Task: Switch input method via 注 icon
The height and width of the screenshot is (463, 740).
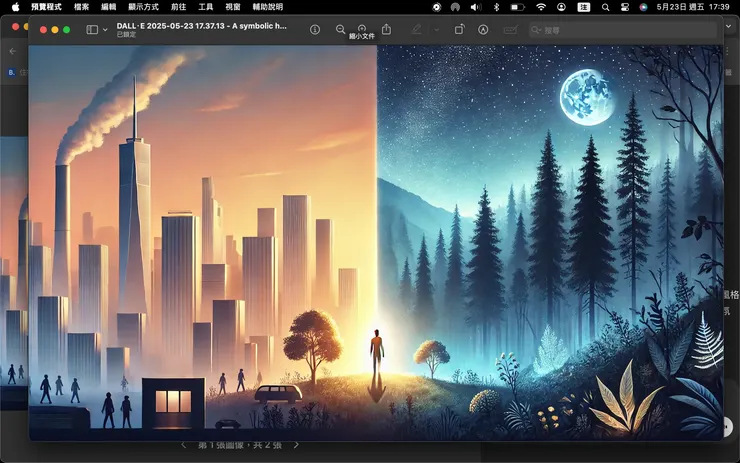Action: tap(584, 7)
